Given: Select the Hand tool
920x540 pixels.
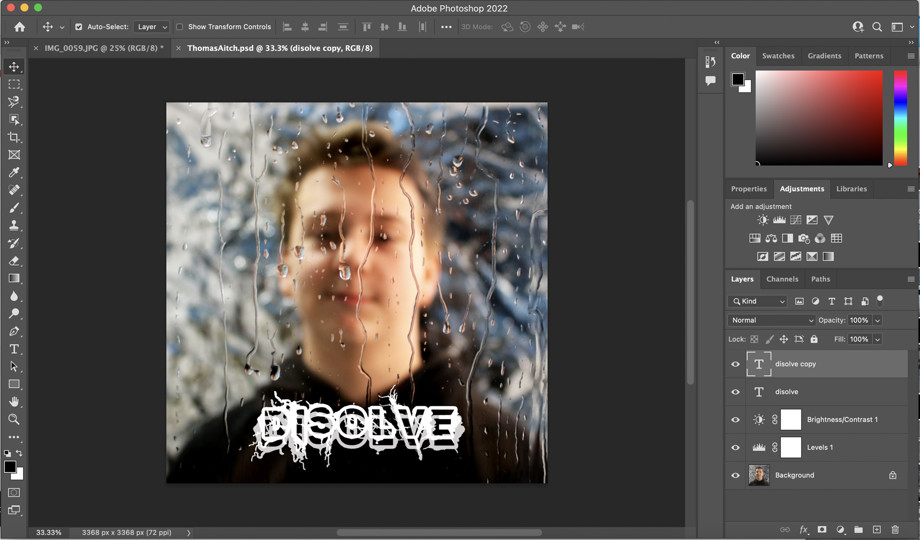Looking at the screenshot, I should 14,402.
